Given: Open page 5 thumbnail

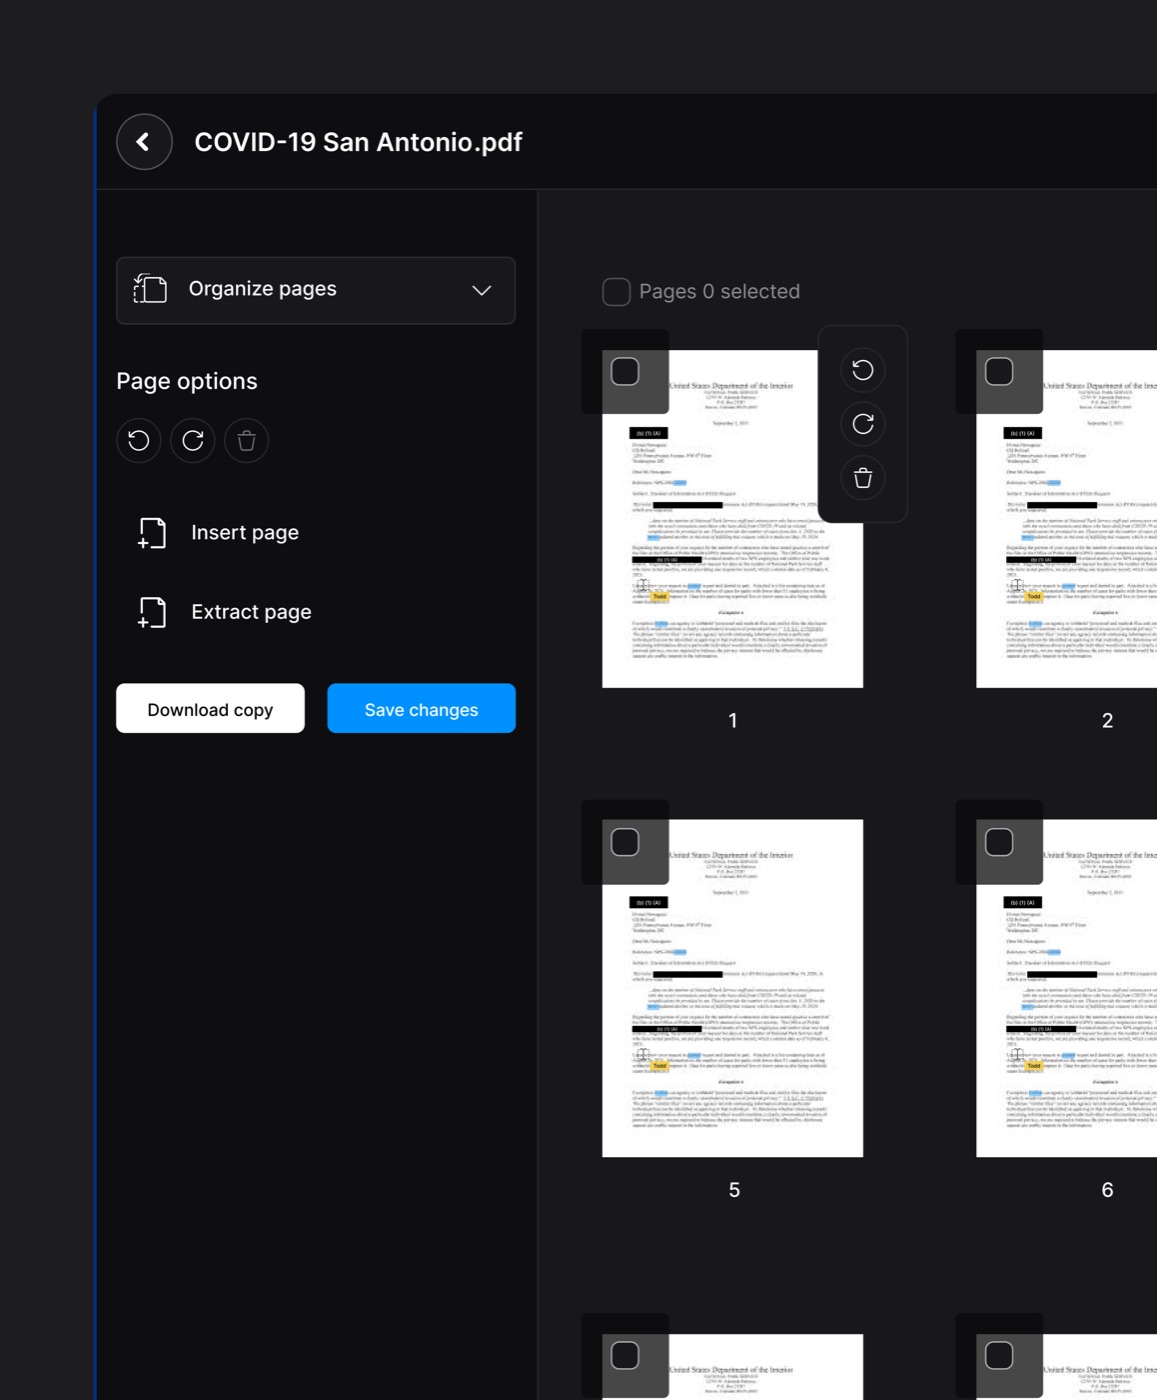Looking at the screenshot, I should click(732, 988).
